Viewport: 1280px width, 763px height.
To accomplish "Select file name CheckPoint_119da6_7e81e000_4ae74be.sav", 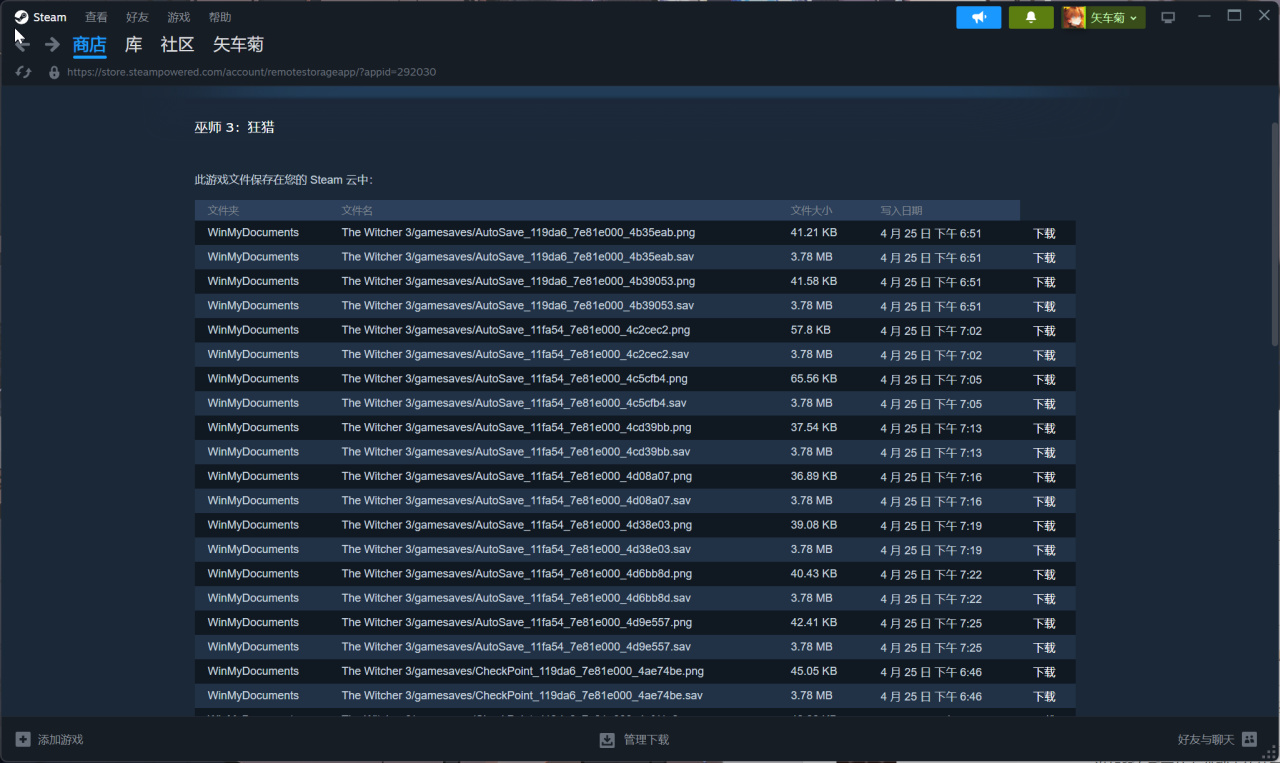I will (x=522, y=695).
